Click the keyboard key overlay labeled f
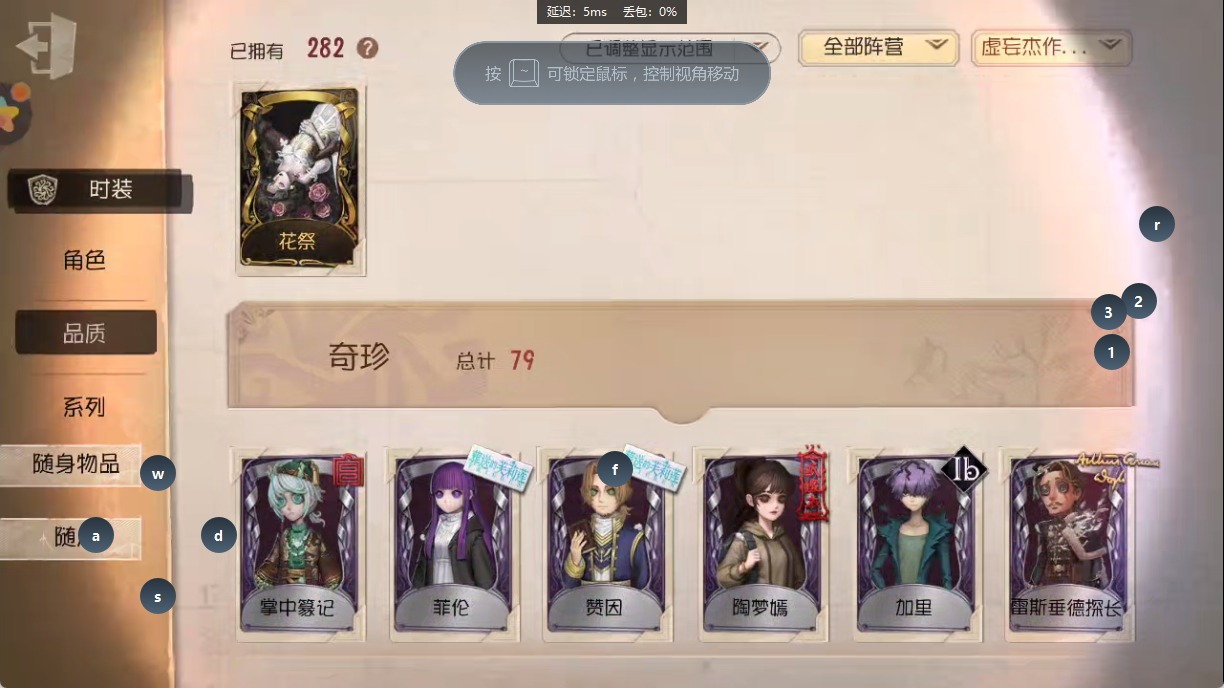The height and width of the screenshot is (688, 1224). pyautogui.click(x=615, y=468)
